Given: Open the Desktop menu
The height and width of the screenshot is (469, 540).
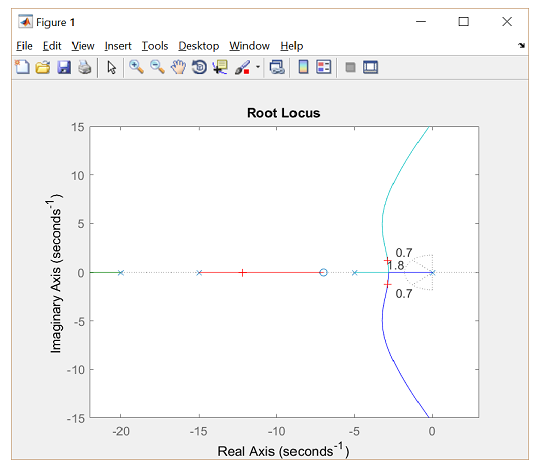Looking at the screenshot, I should pyautogui.click(x=199, y=46).
